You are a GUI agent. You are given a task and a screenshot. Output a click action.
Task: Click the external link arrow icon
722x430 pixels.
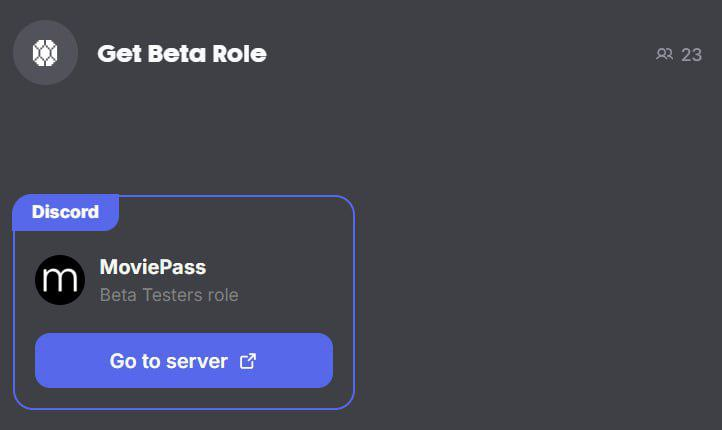tap(248, 361)
